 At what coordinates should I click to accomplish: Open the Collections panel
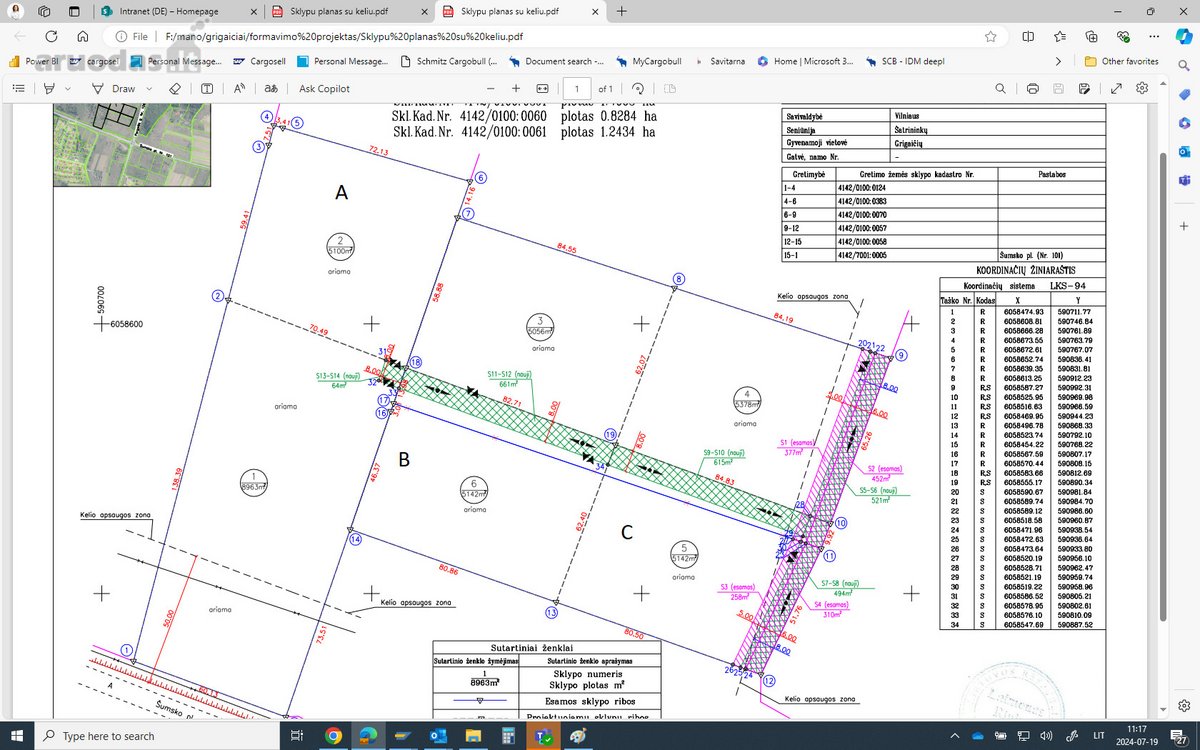coord(1092,36)
